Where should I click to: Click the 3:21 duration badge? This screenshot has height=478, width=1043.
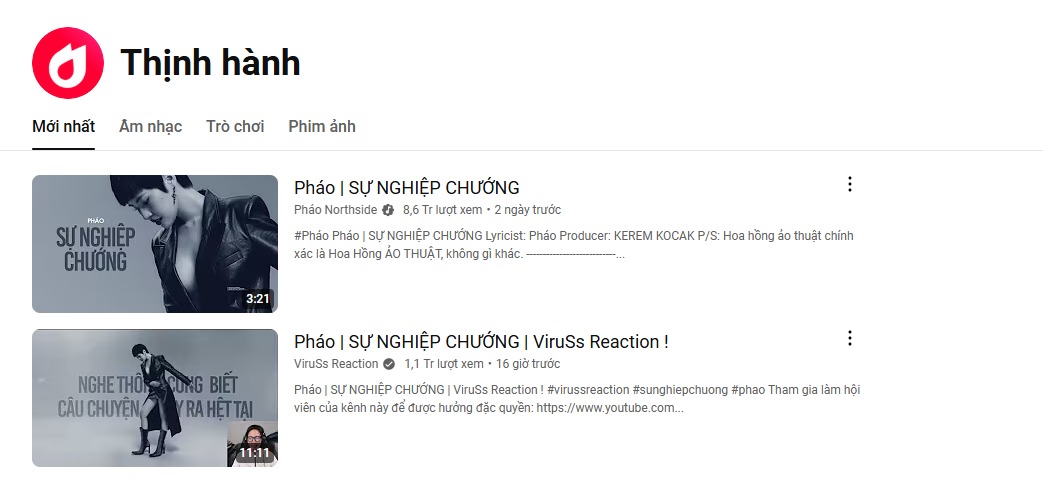(x=257, y=298)
